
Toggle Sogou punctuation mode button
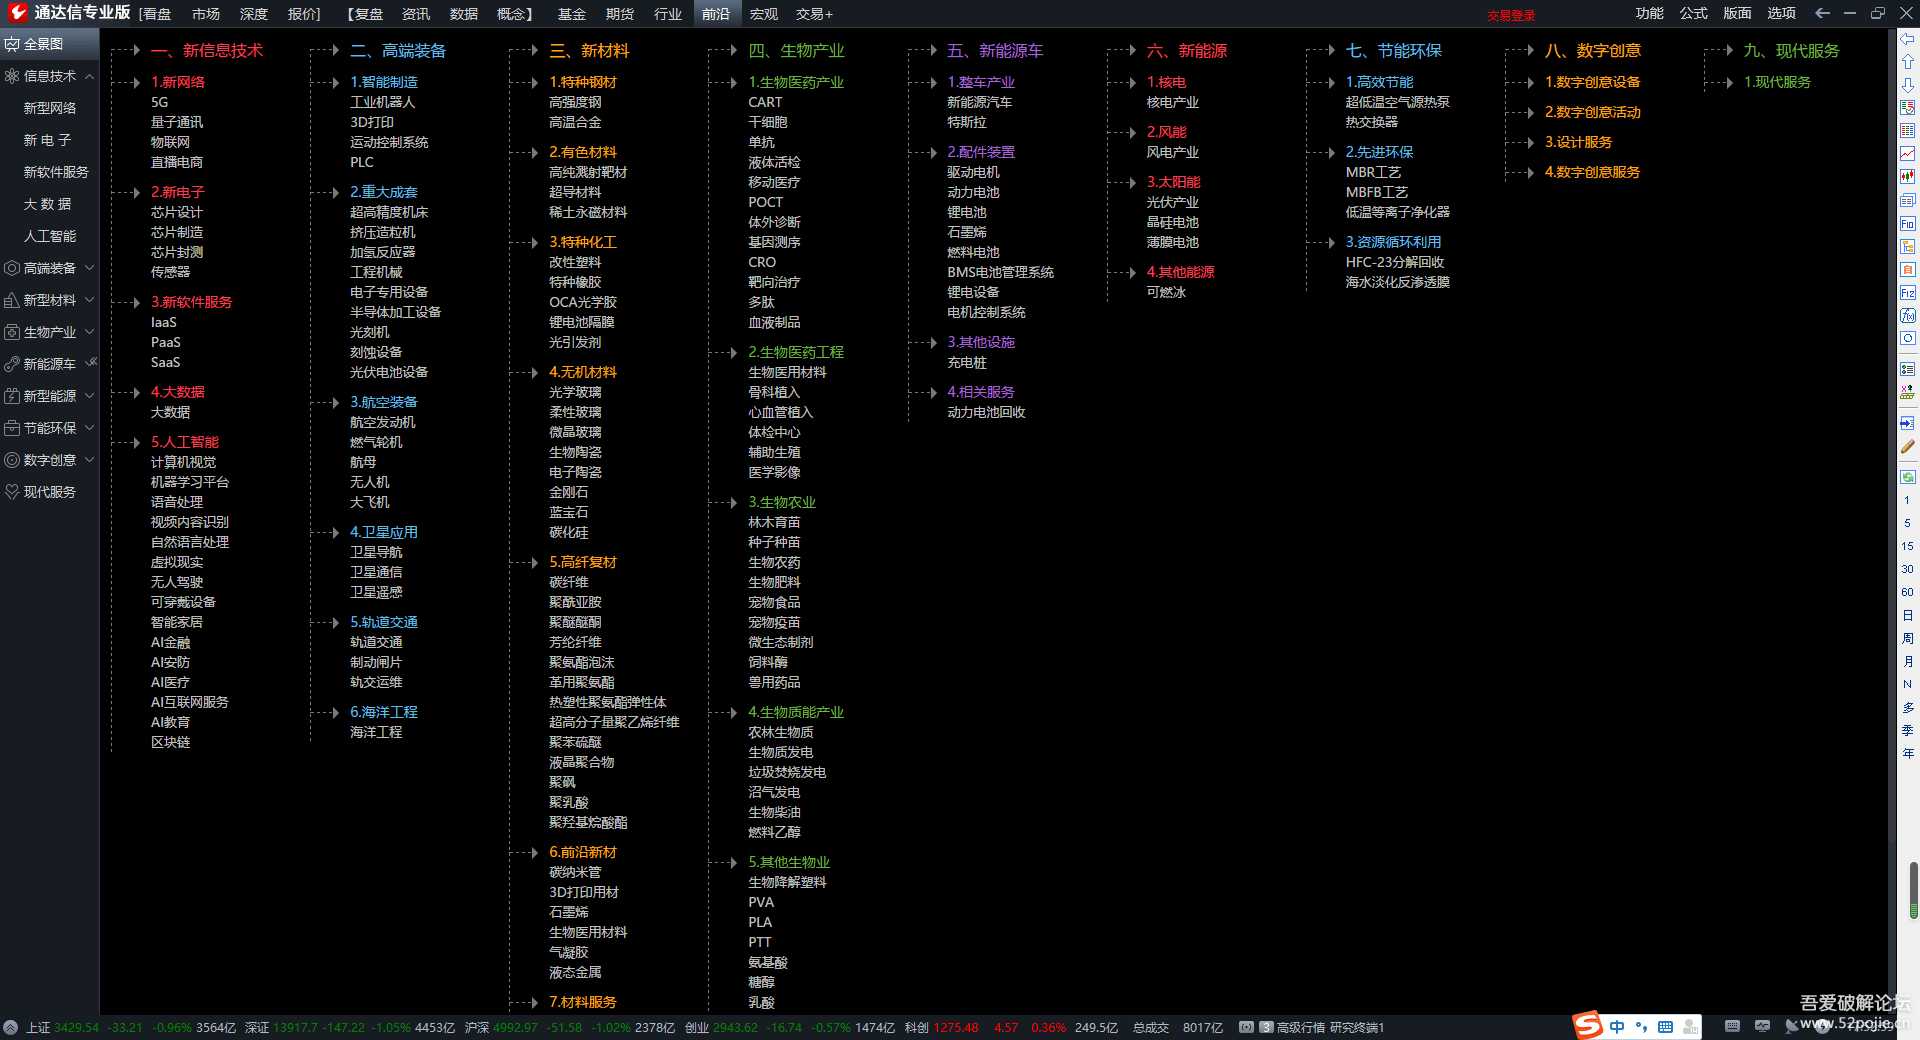point(1641,1026)
